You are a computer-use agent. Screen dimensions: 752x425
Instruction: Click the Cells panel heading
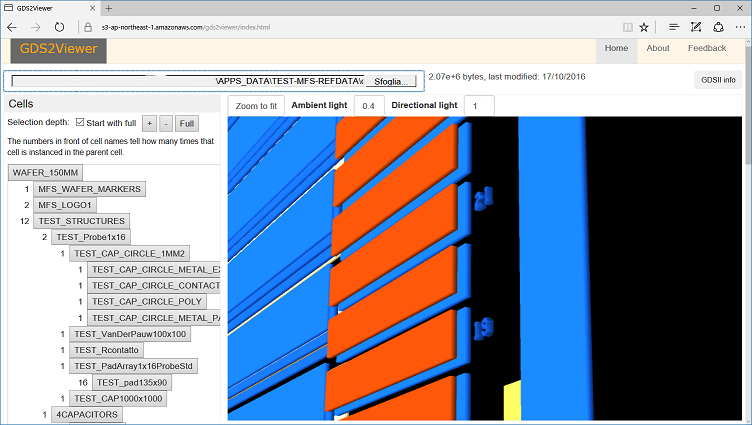coord(21,104)
